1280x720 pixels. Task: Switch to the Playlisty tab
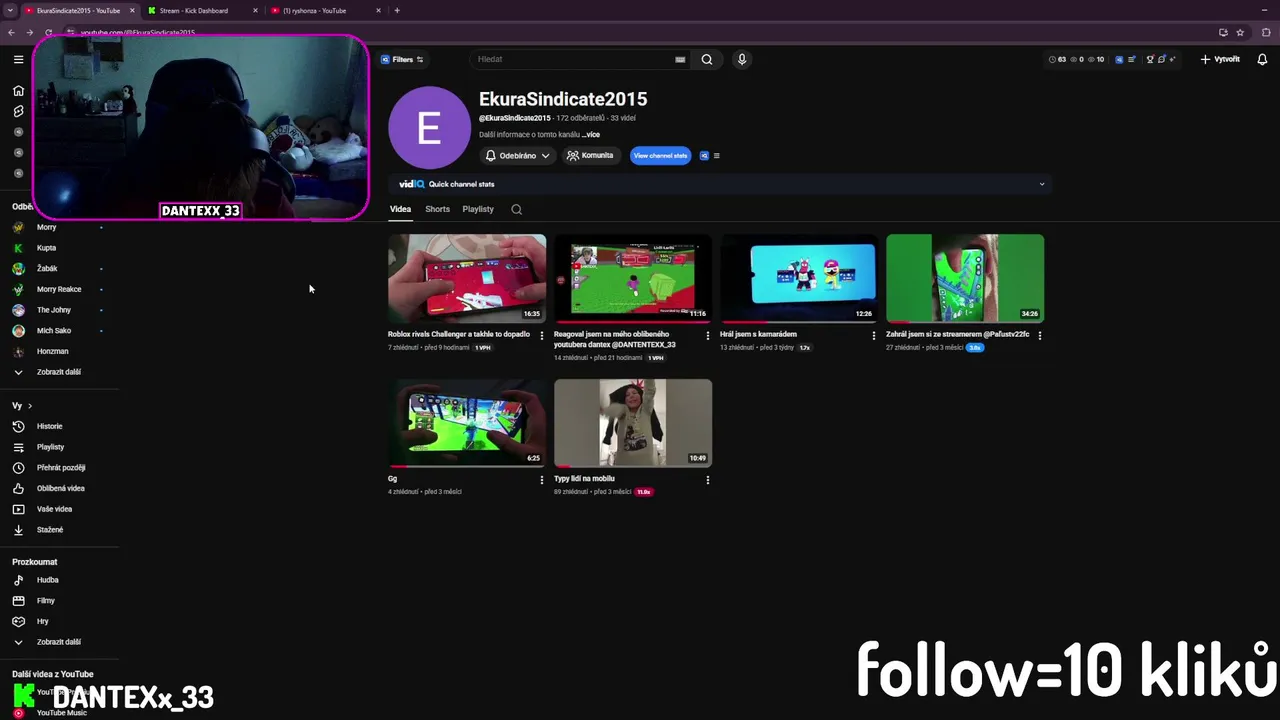coord(478,209)
